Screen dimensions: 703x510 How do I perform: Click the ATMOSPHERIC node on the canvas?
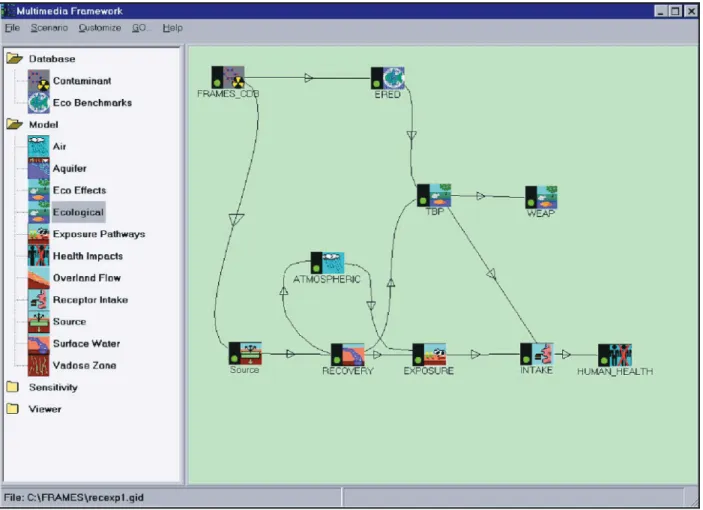point(328,263)
